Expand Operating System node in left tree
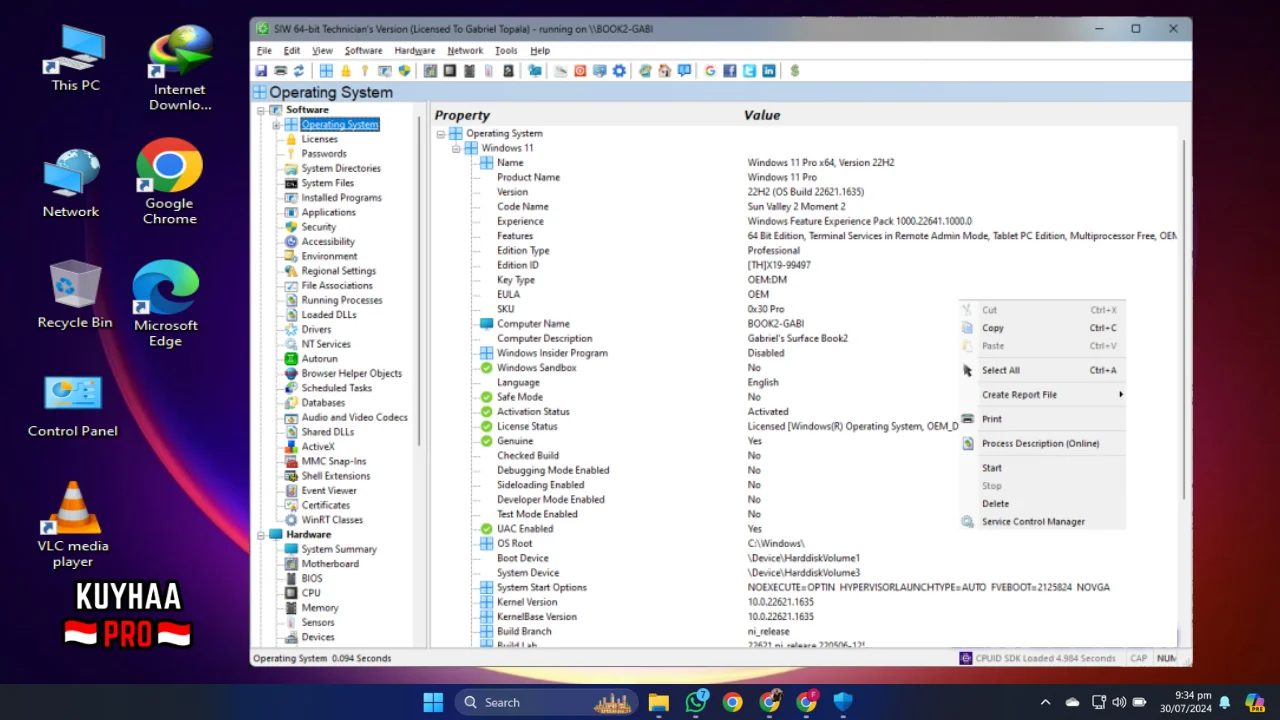Image resolution: width=1280 pixels, height=720 pixels. (x=276, y=125)
